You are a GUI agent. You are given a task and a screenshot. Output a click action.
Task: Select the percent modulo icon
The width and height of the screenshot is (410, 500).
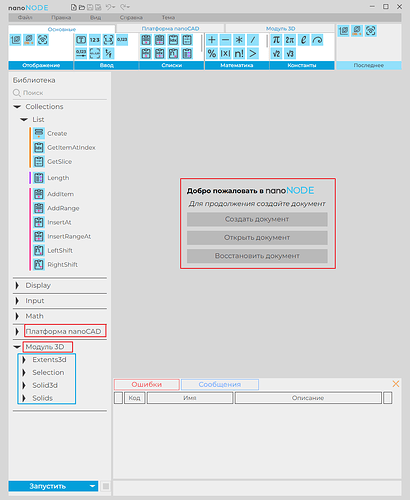212,53
